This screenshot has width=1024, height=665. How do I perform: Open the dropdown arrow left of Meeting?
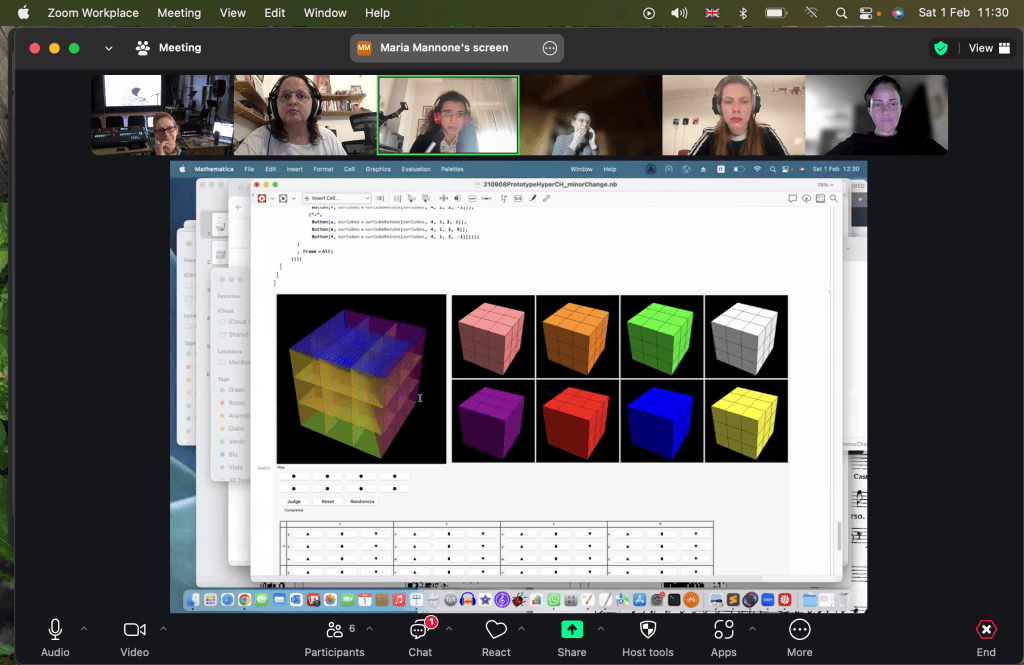(109, 48)
